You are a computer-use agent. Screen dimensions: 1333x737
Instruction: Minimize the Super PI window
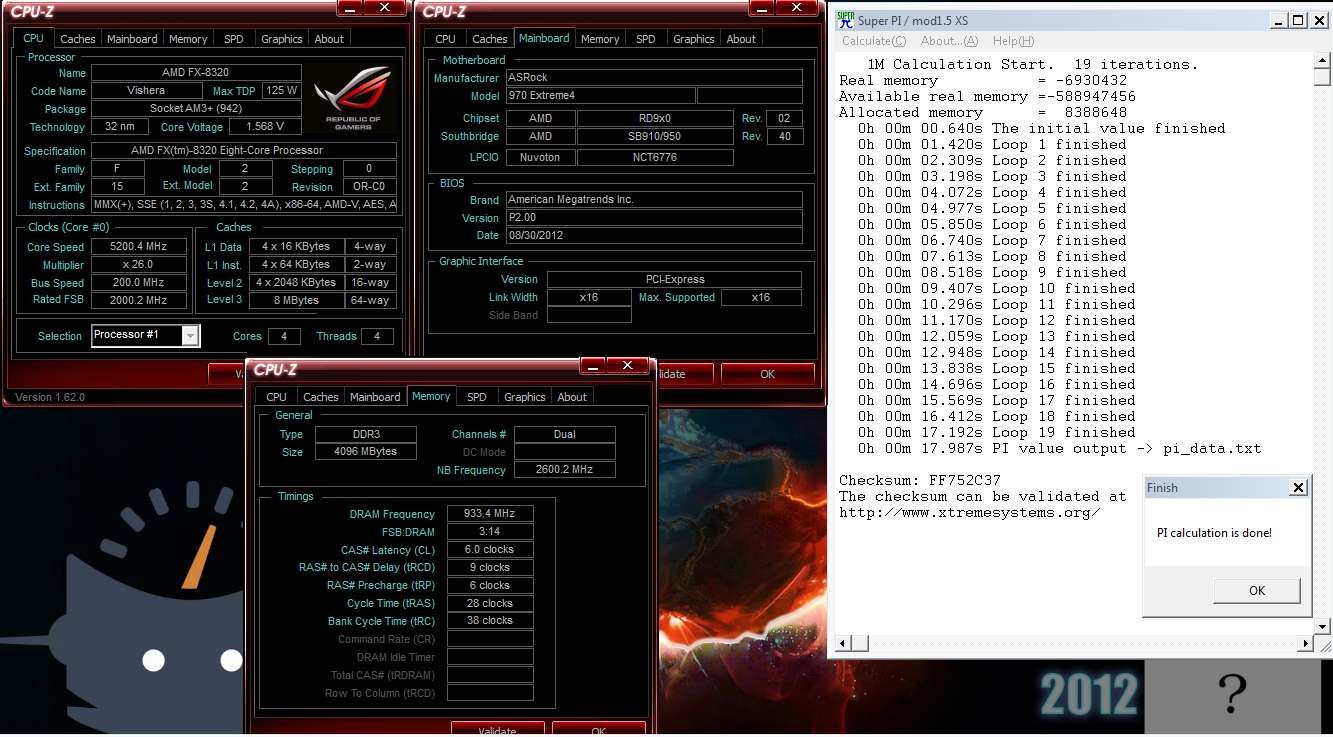point(1278,20)
